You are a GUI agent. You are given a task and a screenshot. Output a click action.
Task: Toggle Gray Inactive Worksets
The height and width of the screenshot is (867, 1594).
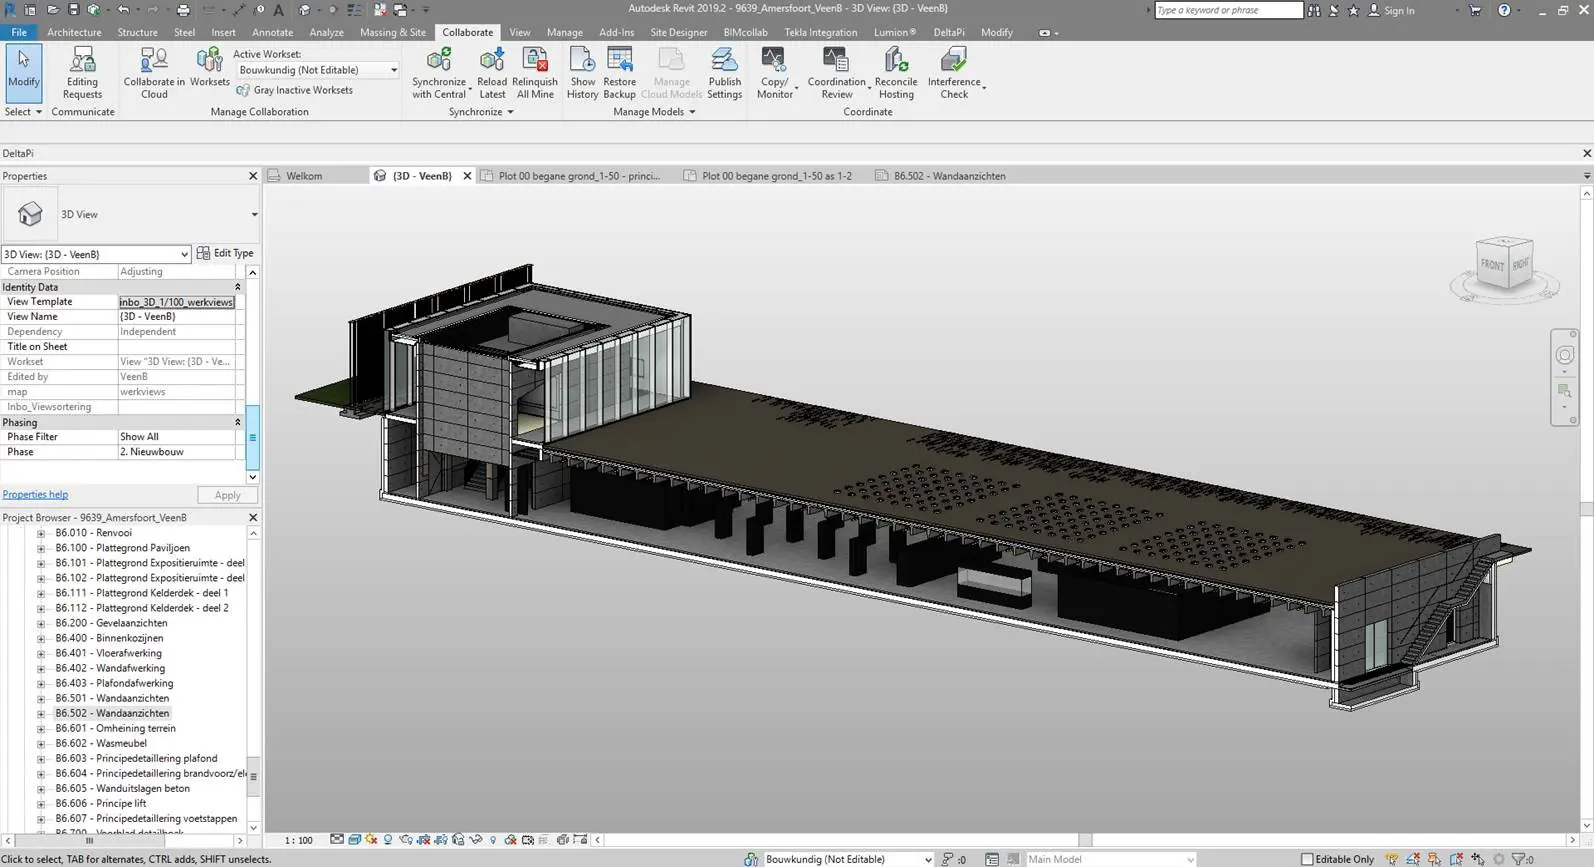pos(294,90)
